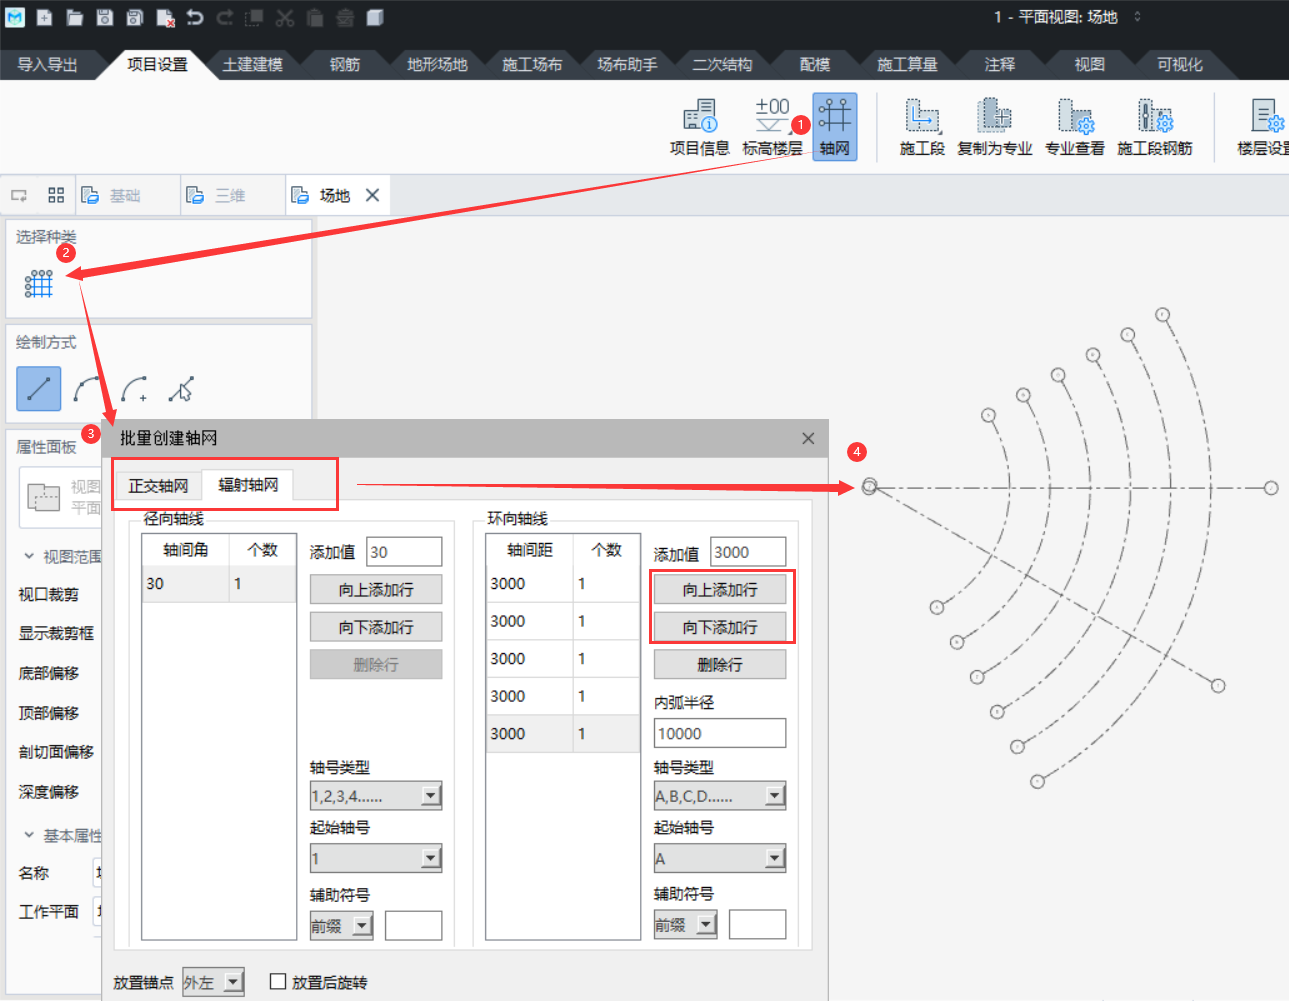Open the 项目信息 project info tool
Viewport: 1289px width, 1001px height.
click(x=700, y=127)
